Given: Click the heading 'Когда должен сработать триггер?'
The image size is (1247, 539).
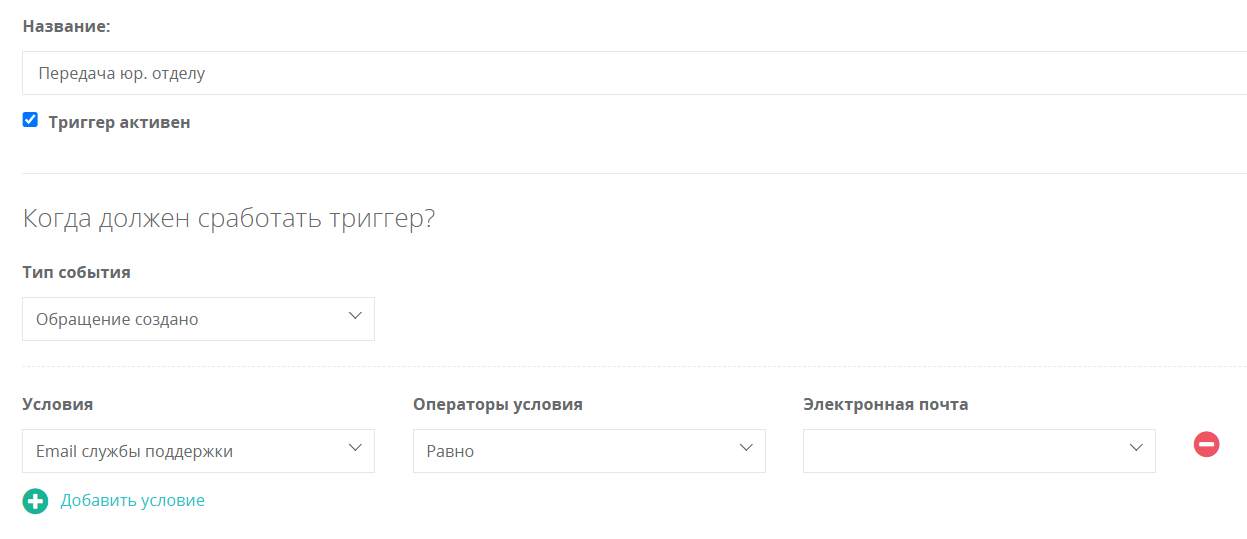Looking at the screenshot, I should 229,219.
